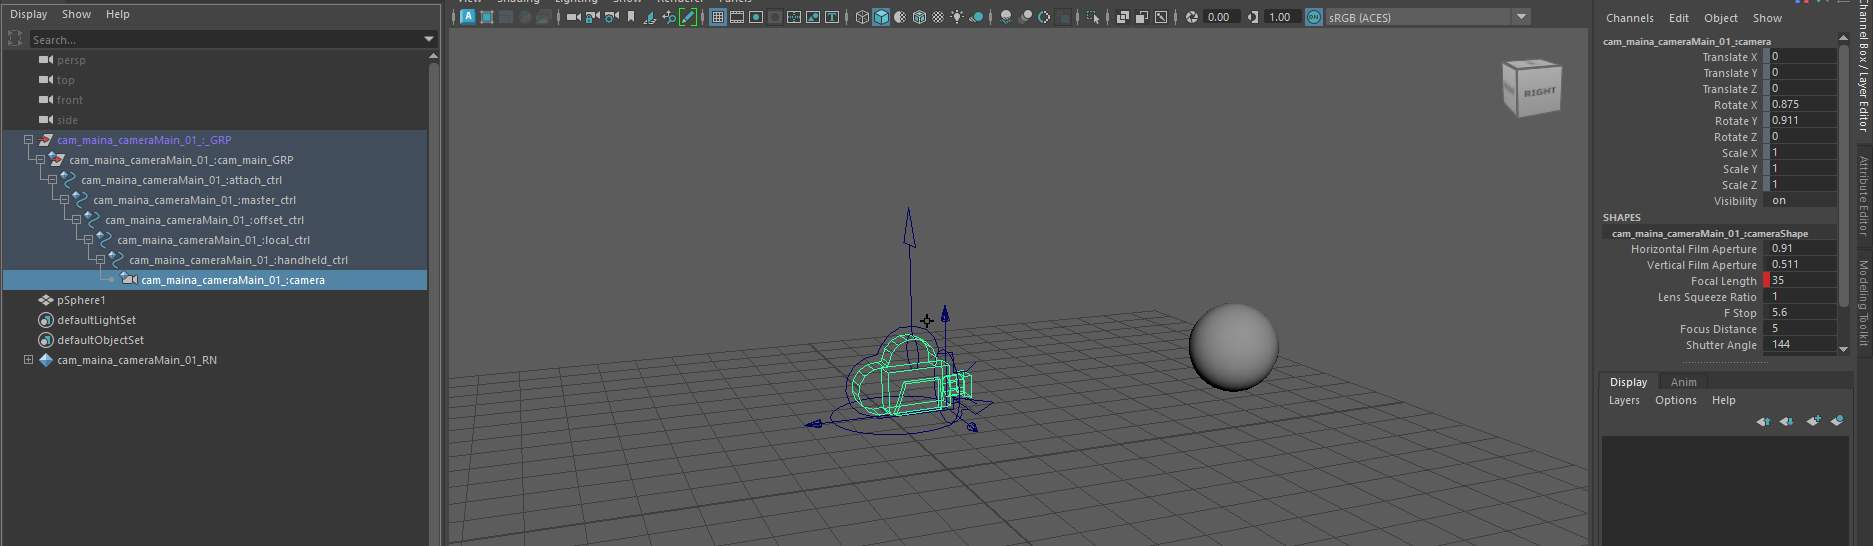Toggle Textured checker-sphere icon

(938, 17)
